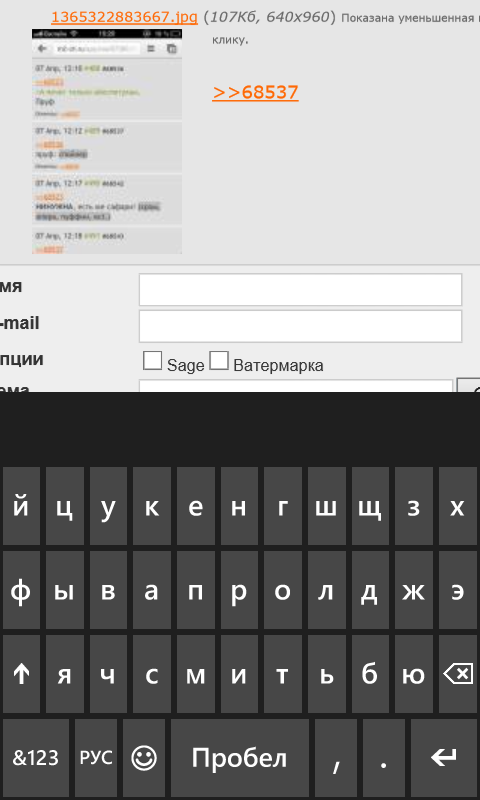This screenshot has height=800, width=480.
Task: Tap the letter ж key
Action: 414,590
